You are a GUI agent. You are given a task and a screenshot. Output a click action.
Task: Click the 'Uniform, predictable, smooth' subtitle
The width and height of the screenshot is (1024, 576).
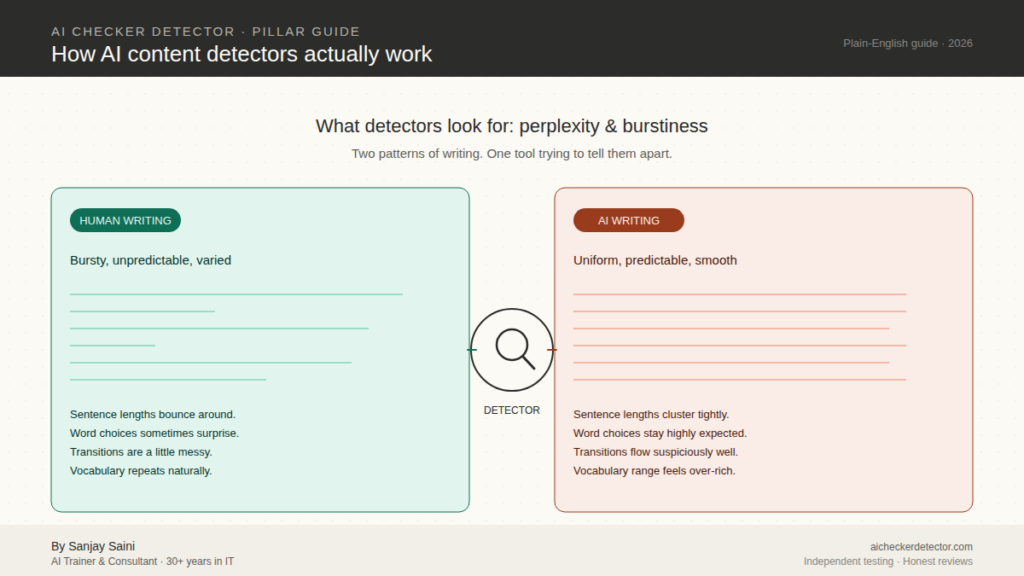pos(655,260)
